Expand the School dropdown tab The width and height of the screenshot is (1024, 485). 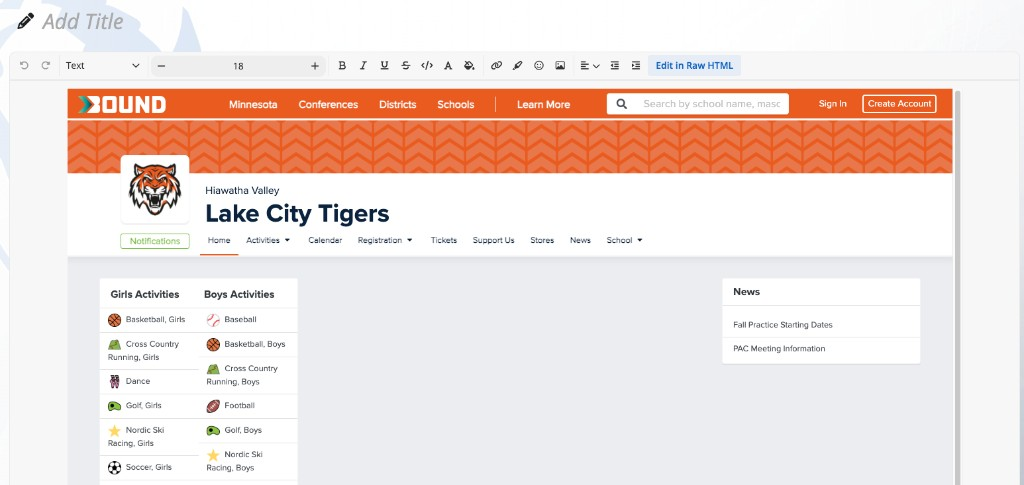[624, 240]
